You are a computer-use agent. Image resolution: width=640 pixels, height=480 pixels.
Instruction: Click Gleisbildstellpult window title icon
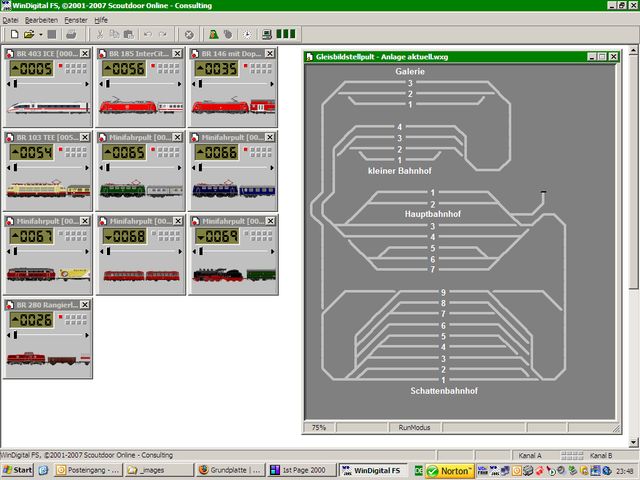[x=310, y=57]
